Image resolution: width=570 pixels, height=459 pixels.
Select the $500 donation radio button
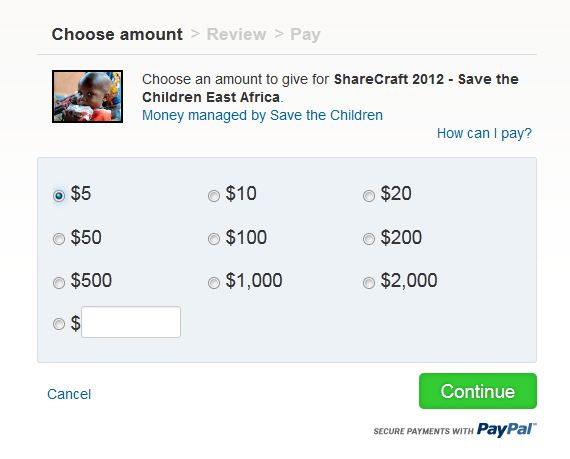[x=59, y=282]
